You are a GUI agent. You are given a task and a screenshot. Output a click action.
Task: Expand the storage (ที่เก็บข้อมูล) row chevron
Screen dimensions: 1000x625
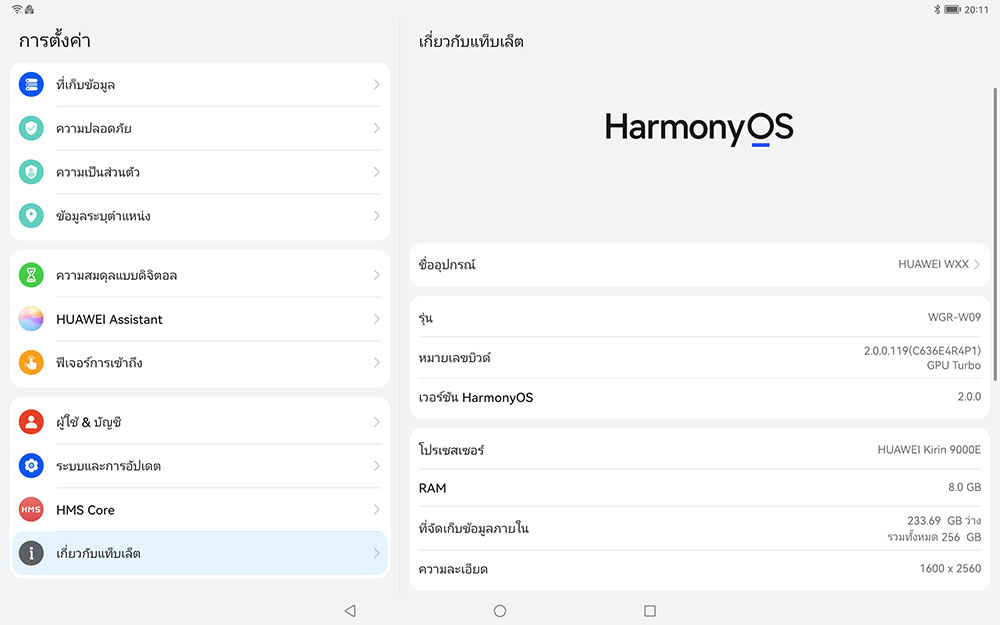(x=376, y=85)
